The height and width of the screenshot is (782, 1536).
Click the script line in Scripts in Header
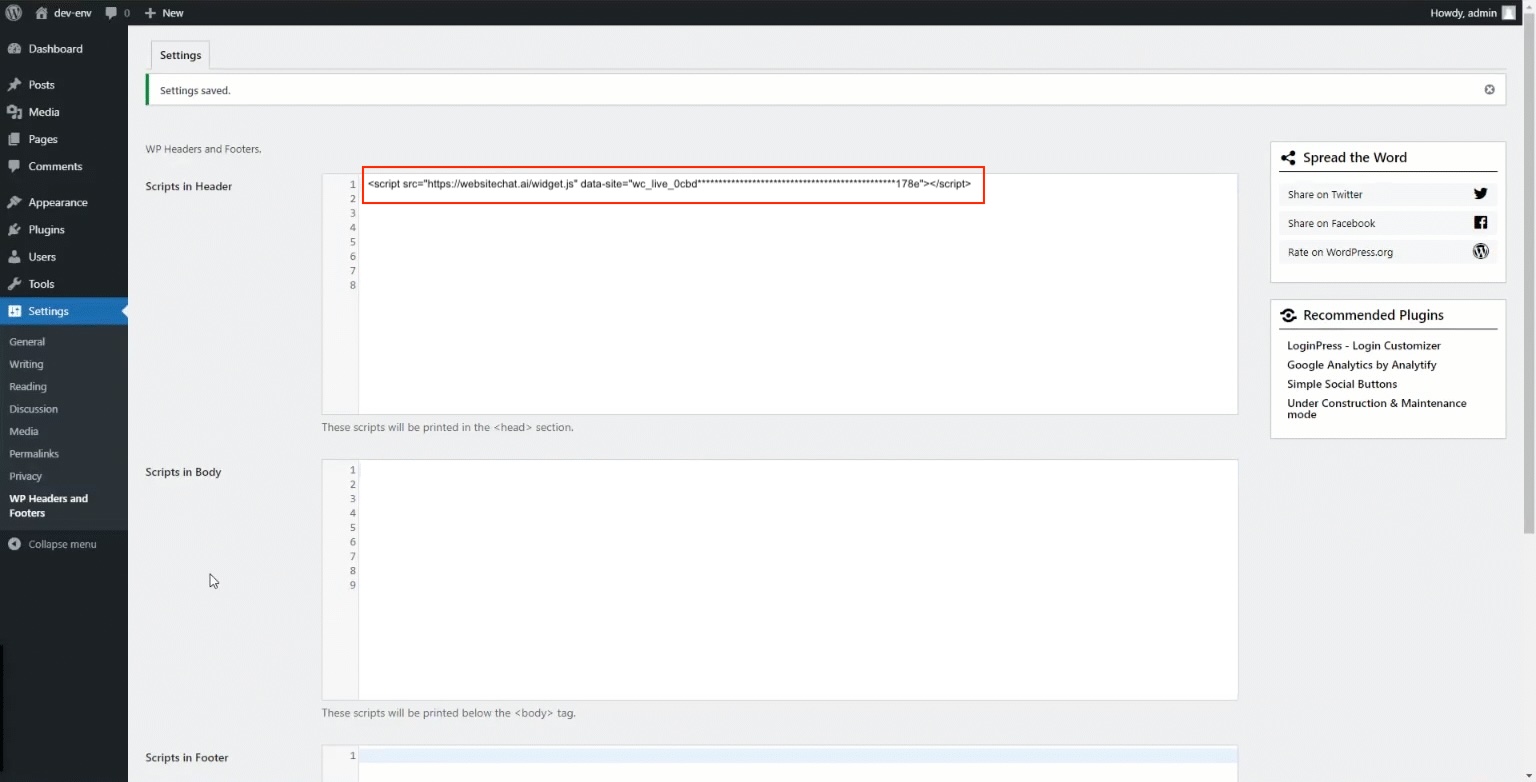[669, 184]
